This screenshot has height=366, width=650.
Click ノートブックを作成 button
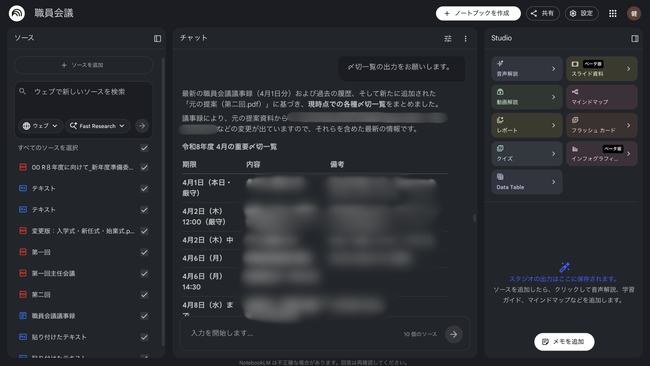pyautogui.click(x=478, y=13)
